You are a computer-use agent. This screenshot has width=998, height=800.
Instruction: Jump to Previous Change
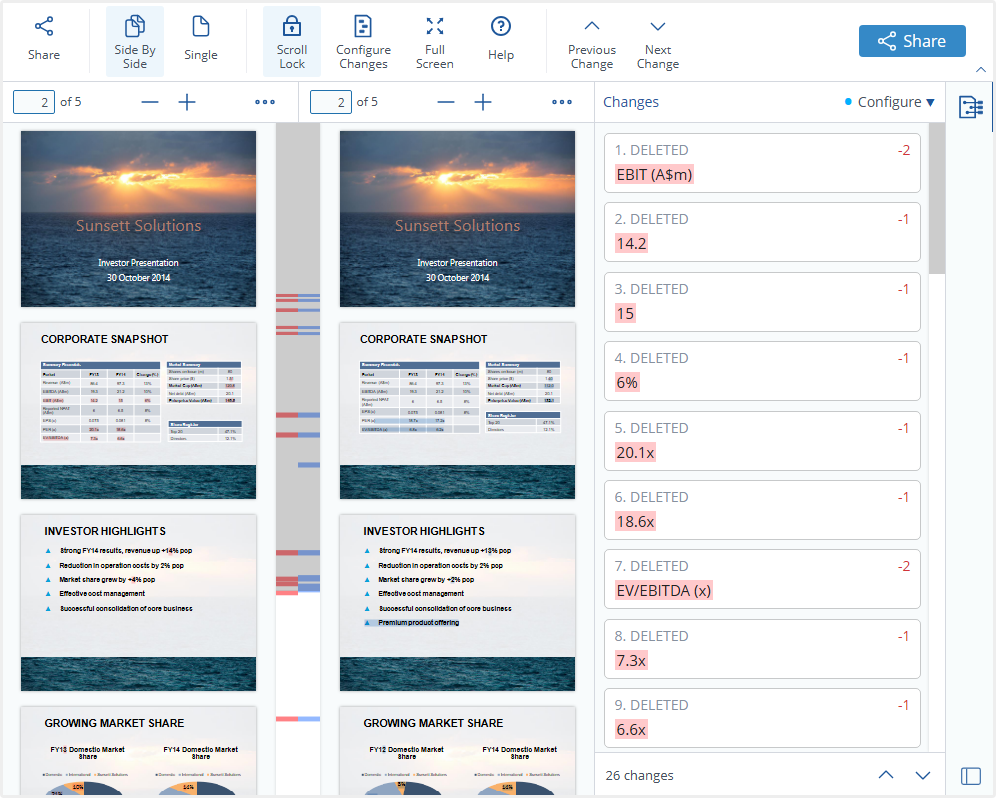(x=592, y=42)
